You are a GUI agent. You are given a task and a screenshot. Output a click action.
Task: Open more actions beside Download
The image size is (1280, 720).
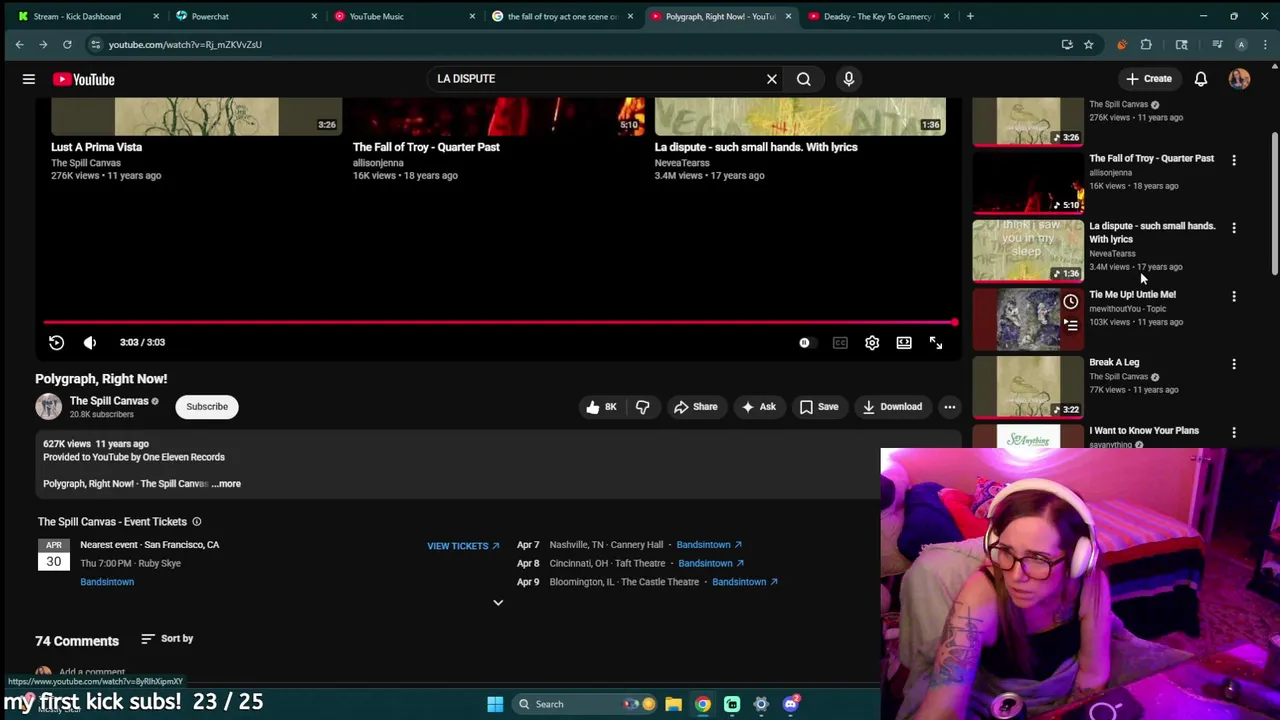949,407
